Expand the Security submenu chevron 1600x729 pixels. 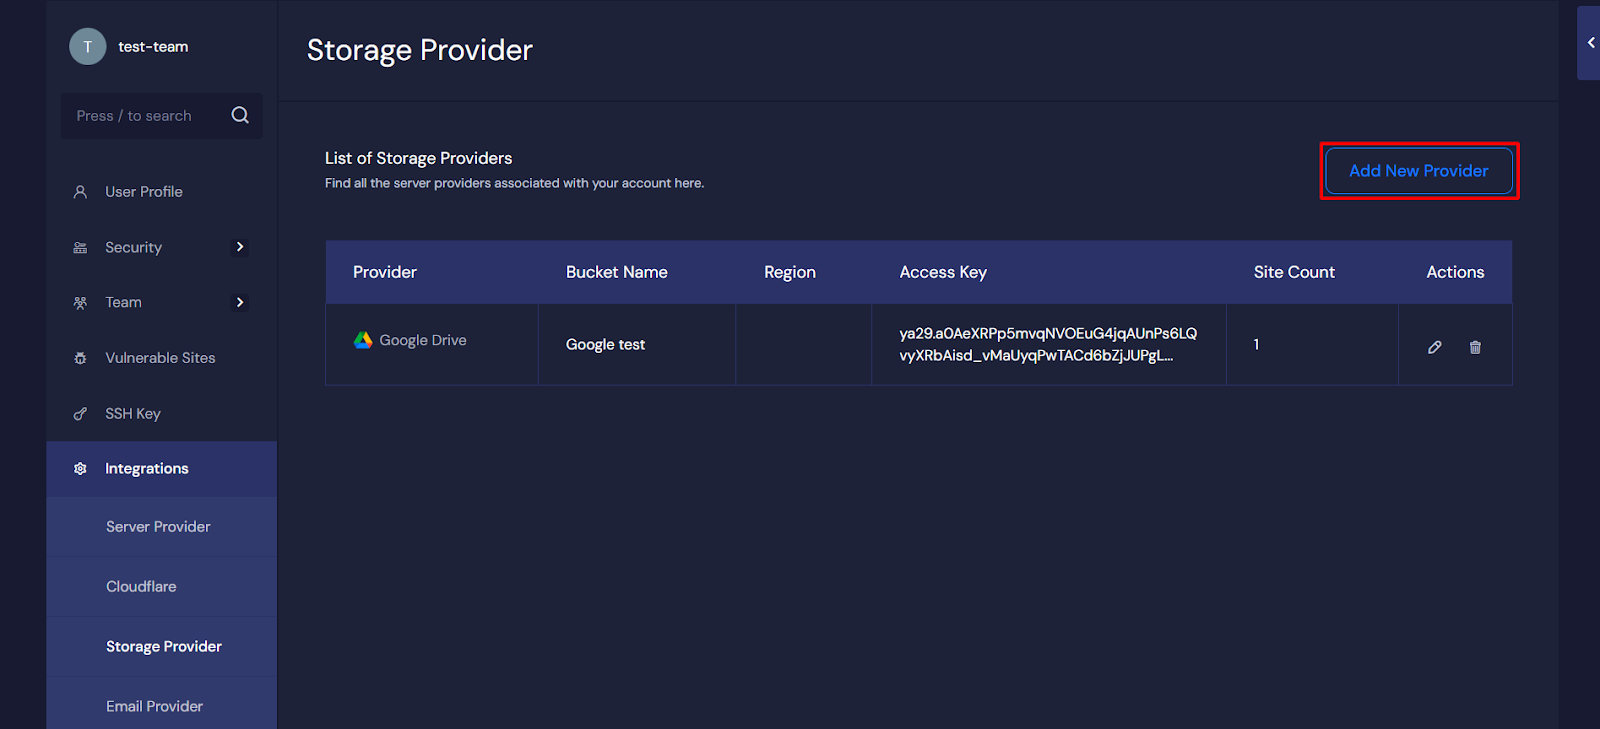(x=240, y=247)
